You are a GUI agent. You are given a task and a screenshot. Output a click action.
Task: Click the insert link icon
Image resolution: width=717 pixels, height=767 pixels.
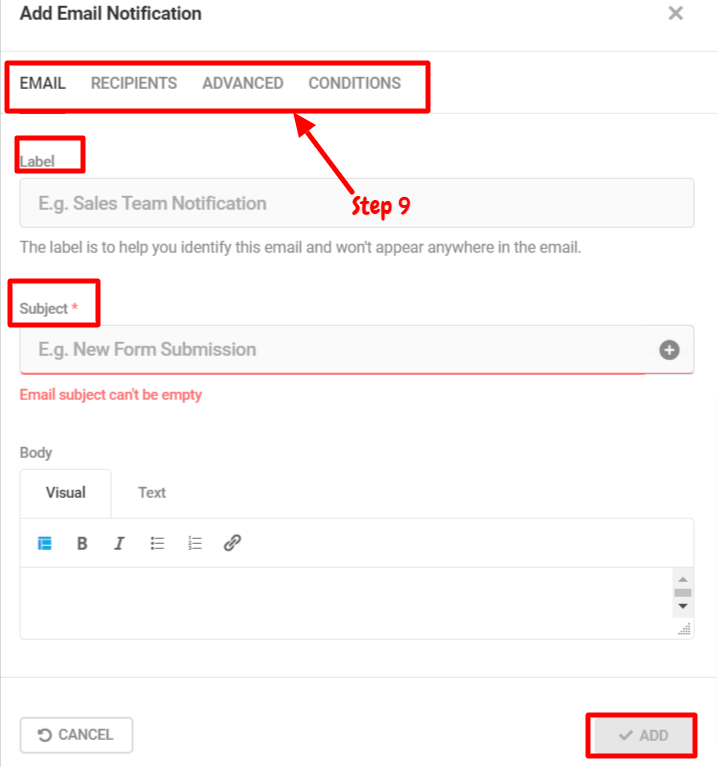[x=232, y=543]
